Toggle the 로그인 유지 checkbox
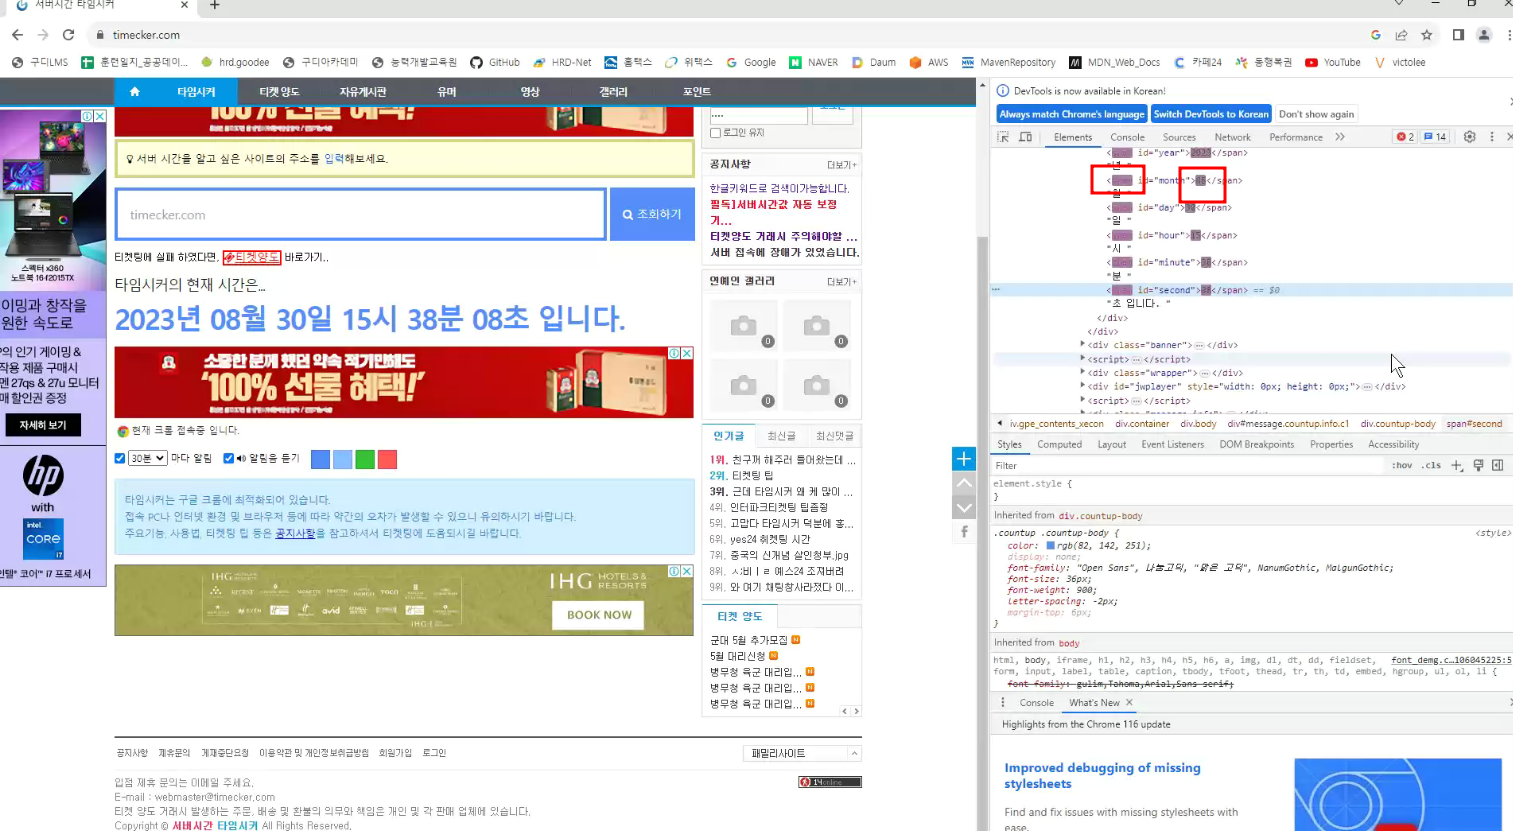This screenshot has height=831, width=1513. (715, 133)
